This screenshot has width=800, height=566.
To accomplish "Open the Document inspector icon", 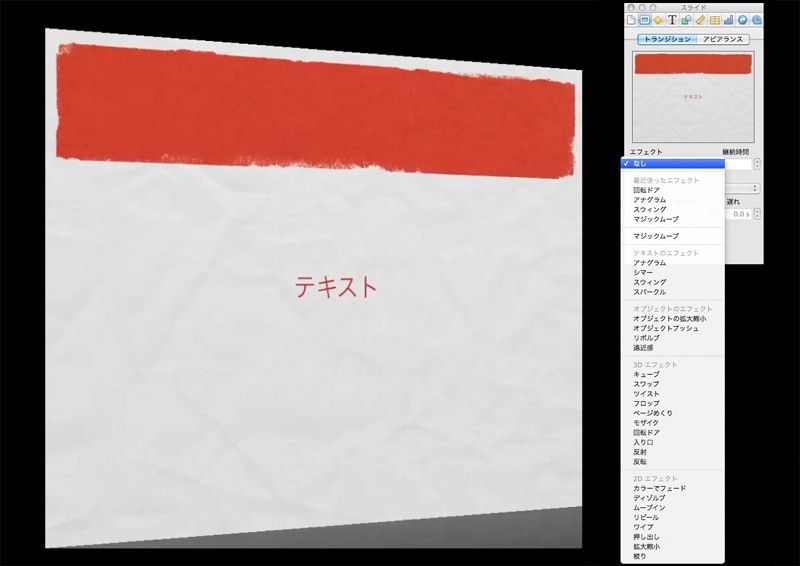I will [631, 19].
